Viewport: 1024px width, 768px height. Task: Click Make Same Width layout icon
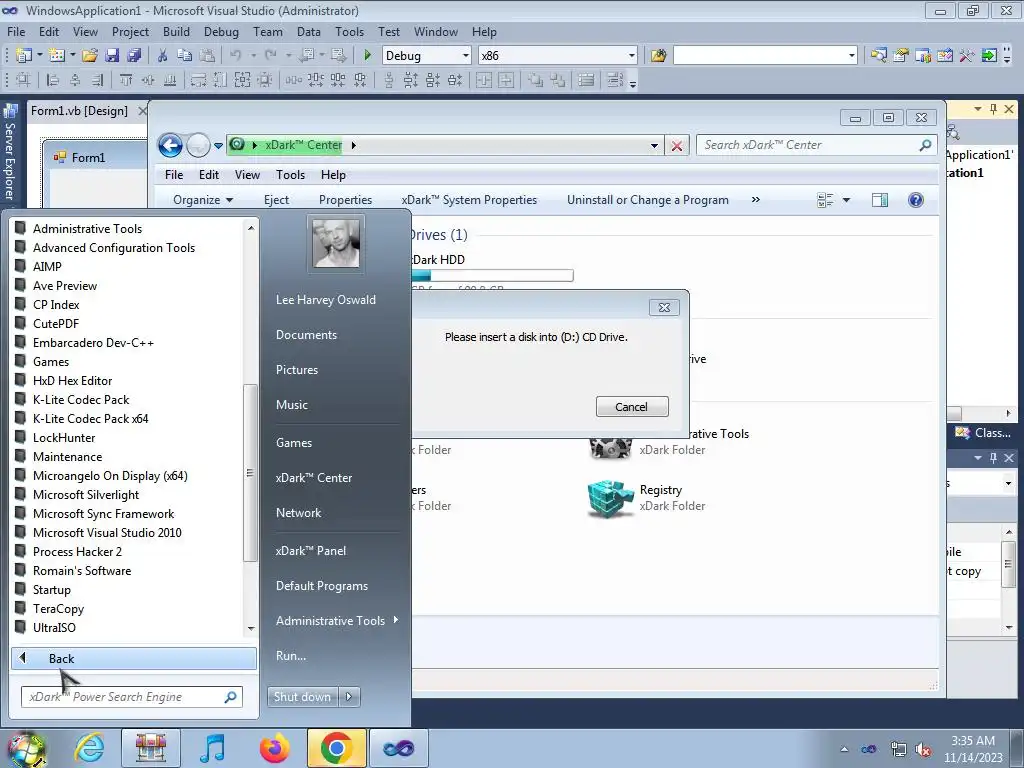tap(199, 80)
